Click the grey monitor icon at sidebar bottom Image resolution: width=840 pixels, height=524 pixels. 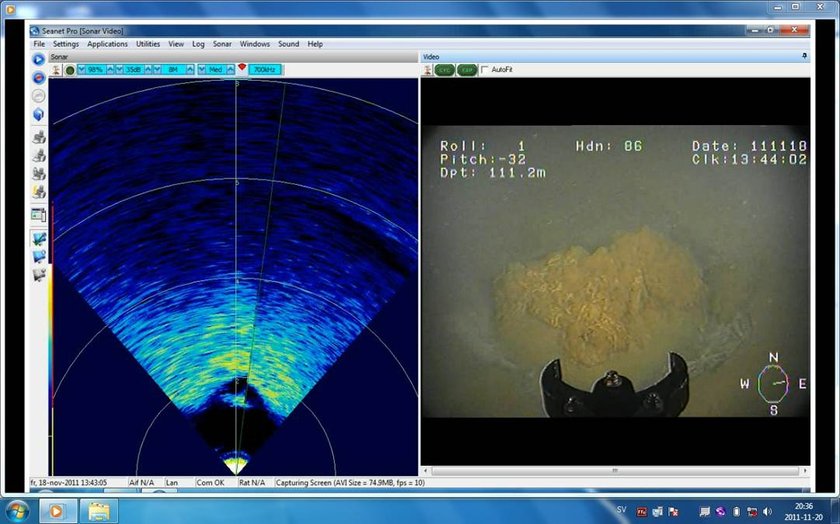(x=39, y=275)
